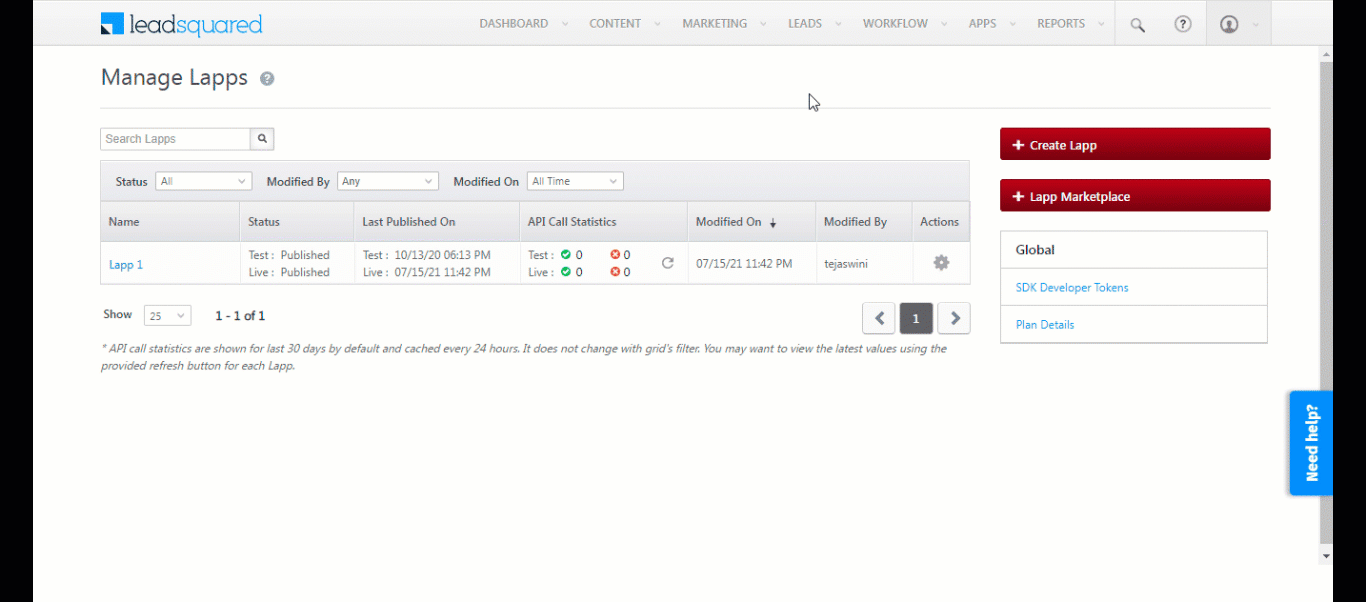The width and height of the screenshot is (1366, 602).
Task: Click the Create Lapp button
Action: coord(1134,144)
